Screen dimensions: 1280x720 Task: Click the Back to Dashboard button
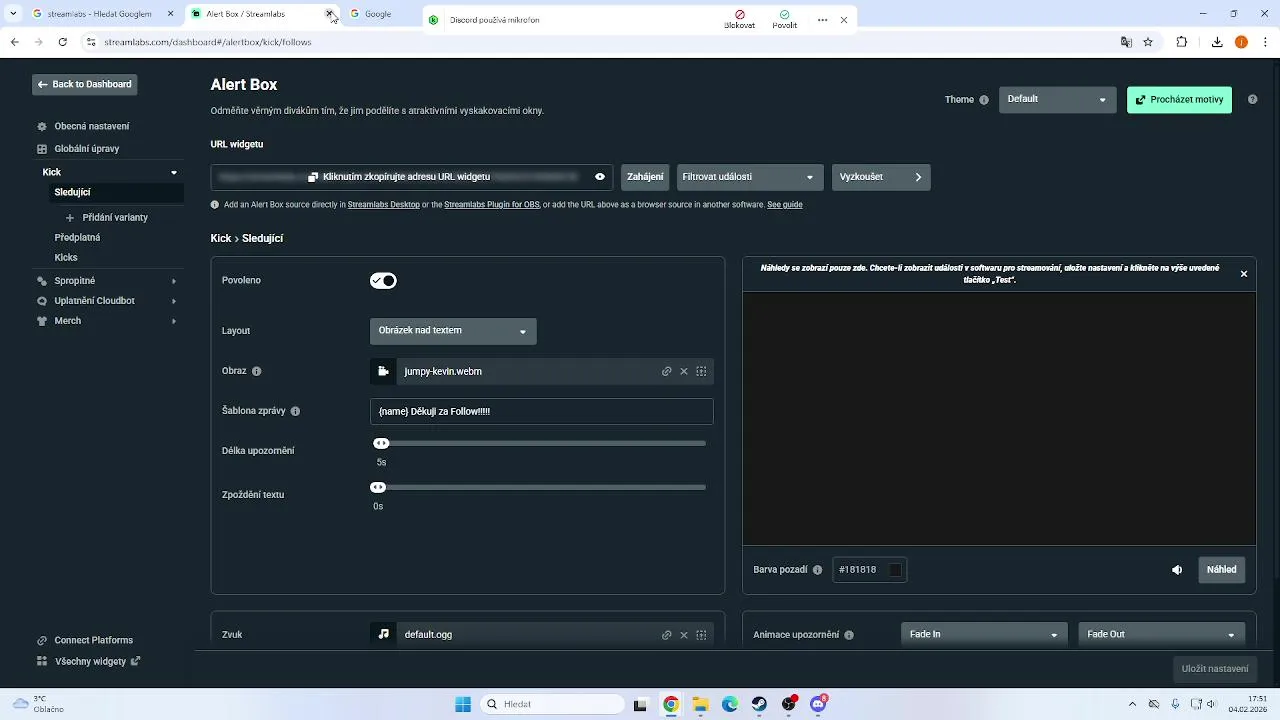point(84,85)
